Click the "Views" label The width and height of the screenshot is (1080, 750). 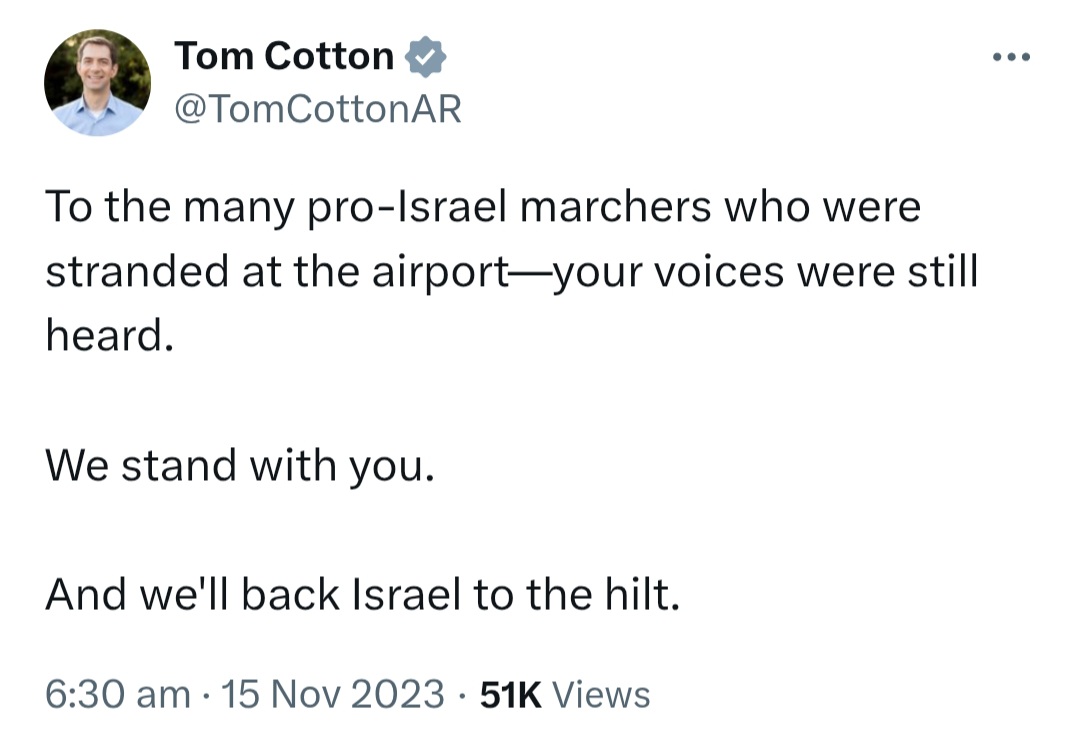601,694
